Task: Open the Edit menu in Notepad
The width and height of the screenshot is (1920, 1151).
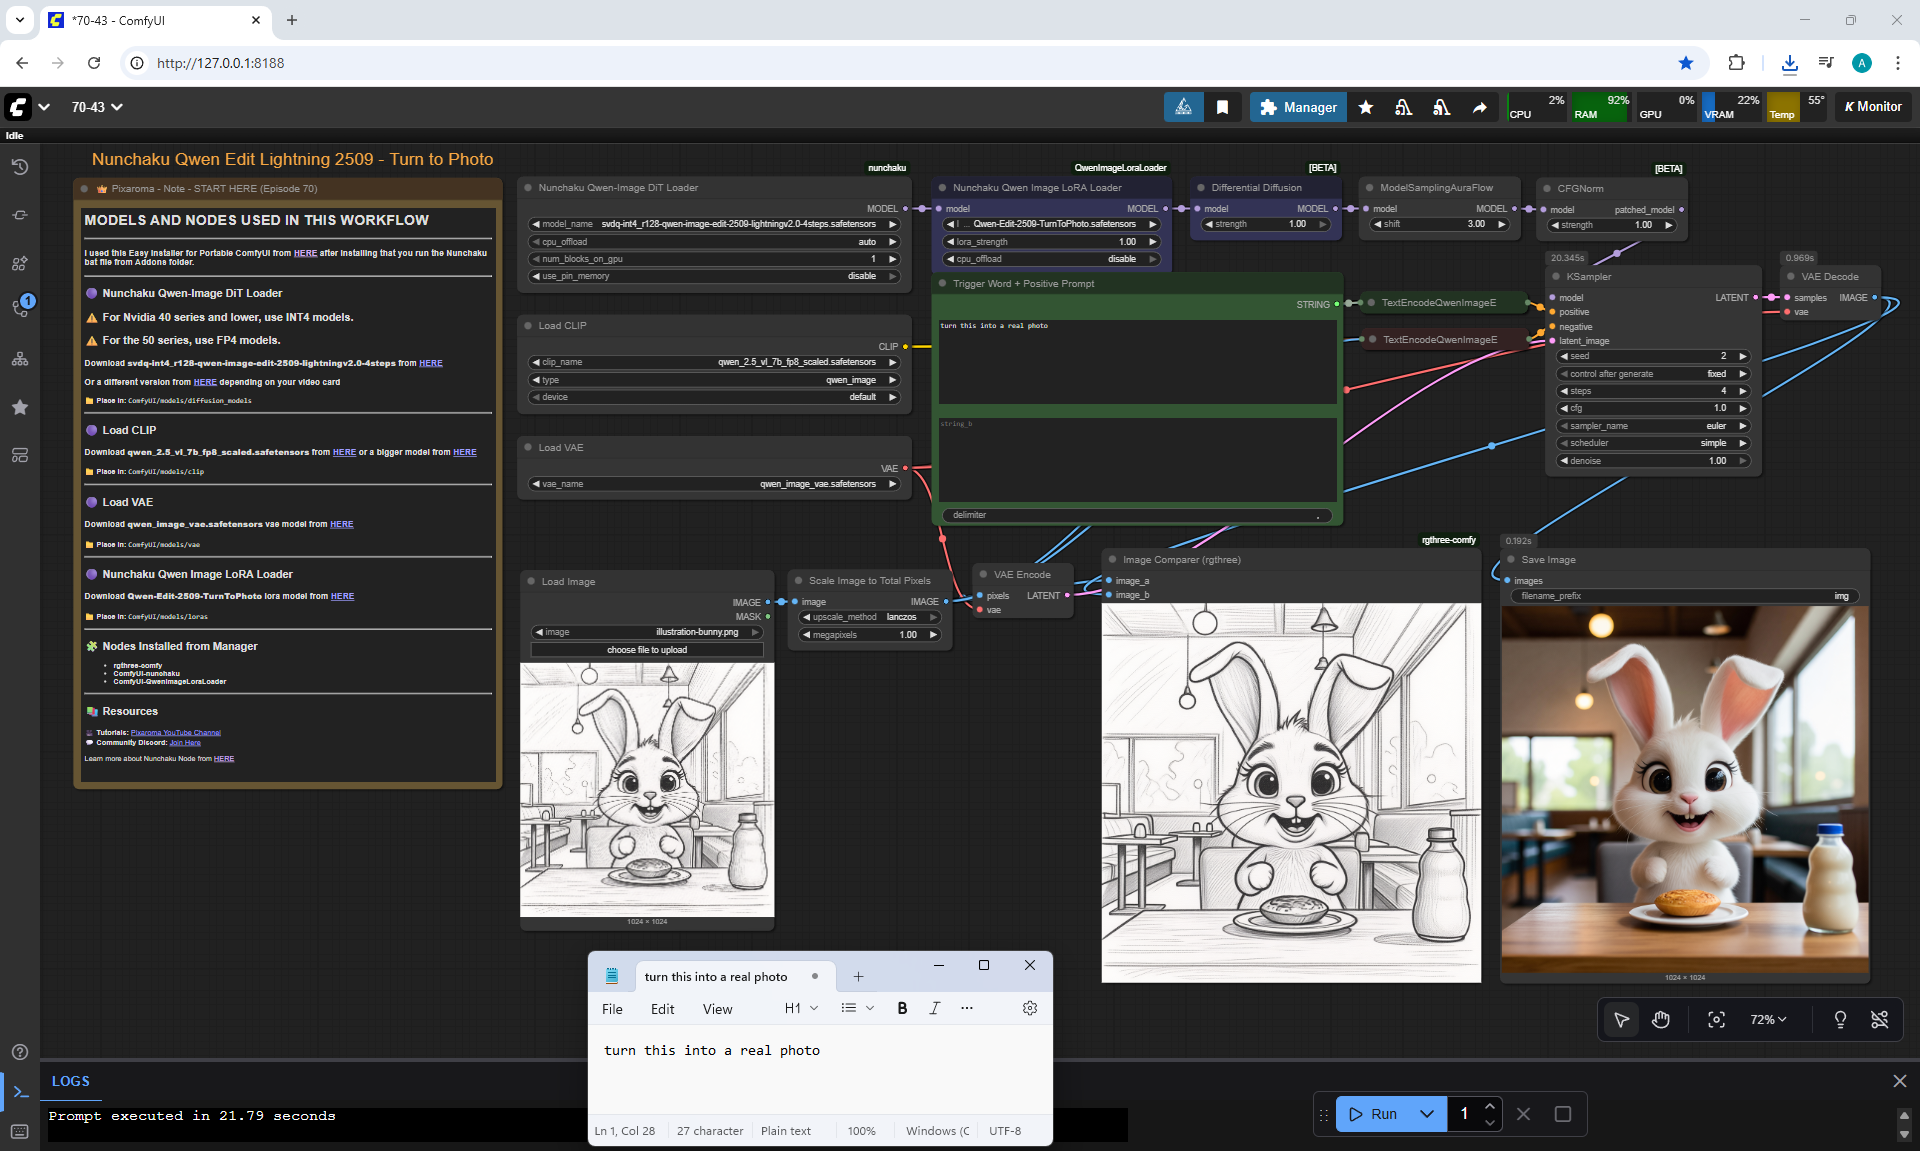Action: tap(662, 1009)
